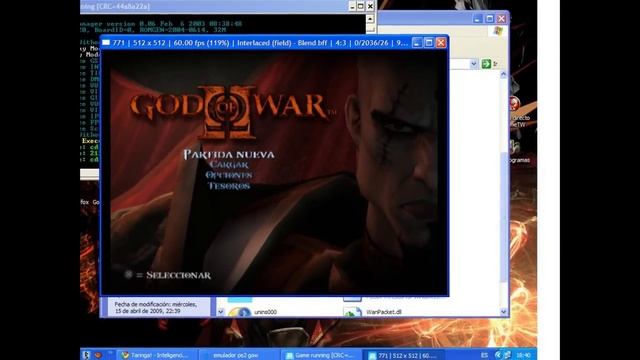
Task: Minimize the PCSX2 console window
Action: click(352, 6)
